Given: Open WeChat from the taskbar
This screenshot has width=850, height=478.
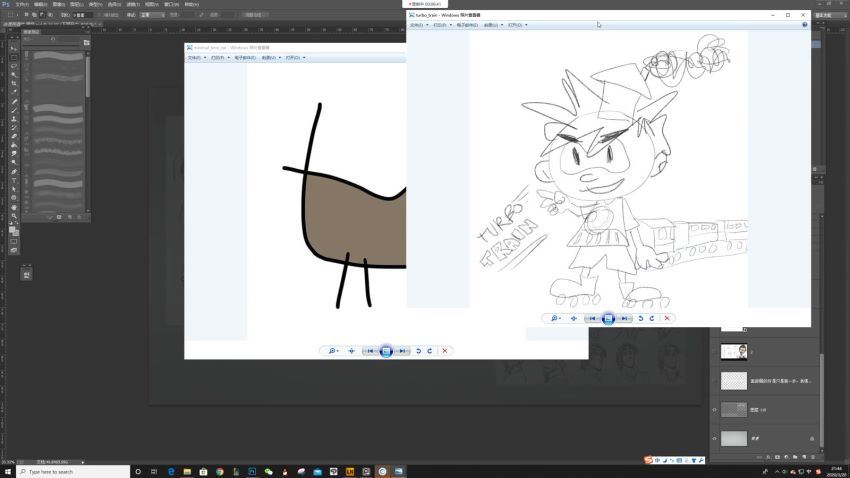Looking at the screenshot, I should (x=268, y=471).
